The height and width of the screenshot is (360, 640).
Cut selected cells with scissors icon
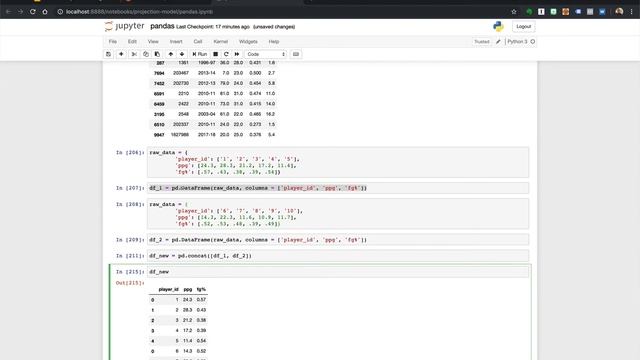point(134,54)
